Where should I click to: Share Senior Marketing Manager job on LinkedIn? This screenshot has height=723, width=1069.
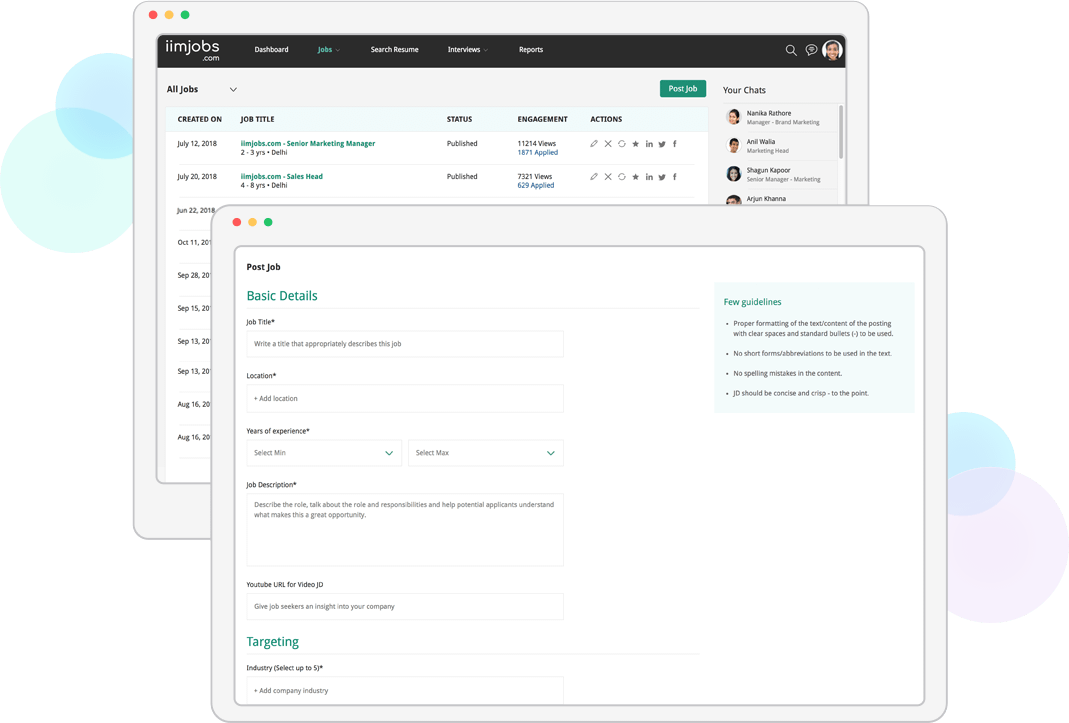[649, 144]
